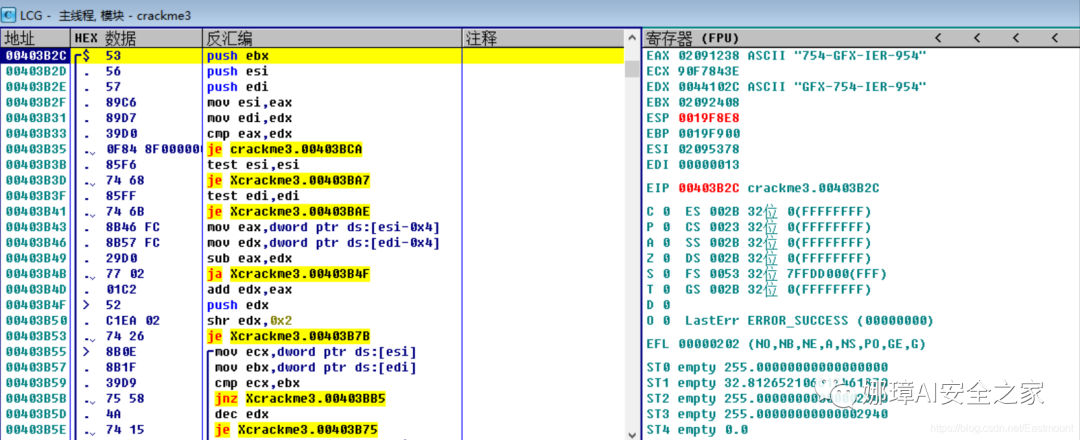Click the disassembly vertical scrollbar thumb
Screen dimensions: 1080x440
click(632, 70)
